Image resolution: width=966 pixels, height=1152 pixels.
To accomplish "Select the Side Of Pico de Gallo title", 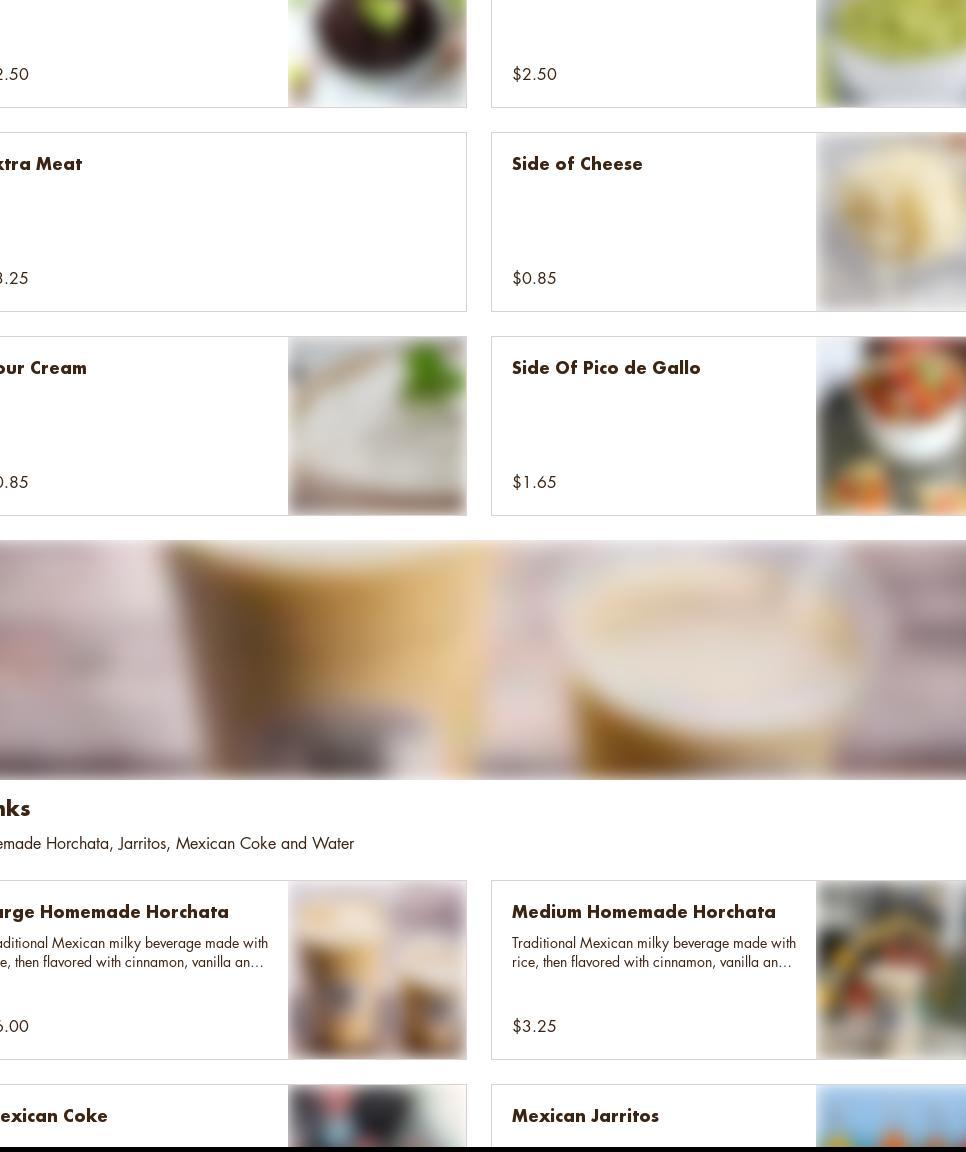I will tap(606, 368).
